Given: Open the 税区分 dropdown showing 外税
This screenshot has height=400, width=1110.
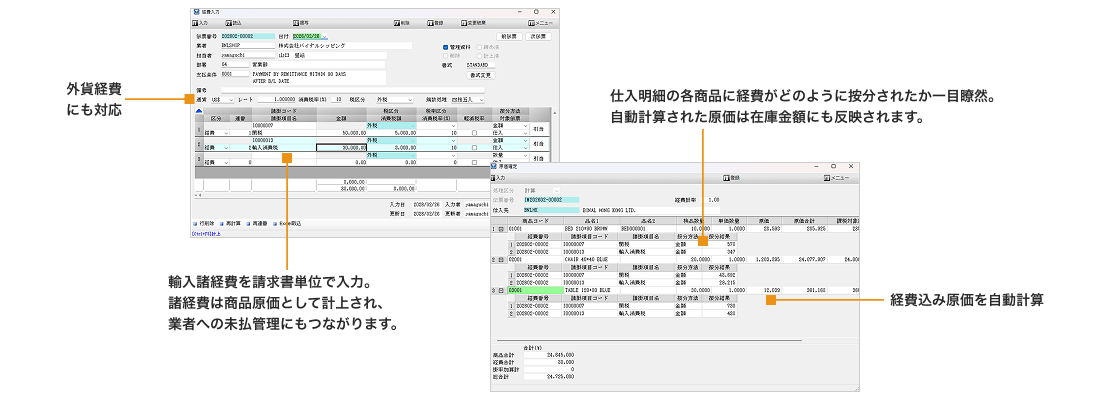Looking at the screenshot, I should point(413,100).
